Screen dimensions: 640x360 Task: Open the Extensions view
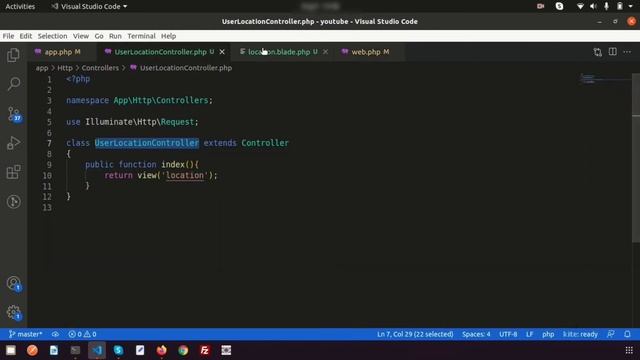tap(13, 172)
